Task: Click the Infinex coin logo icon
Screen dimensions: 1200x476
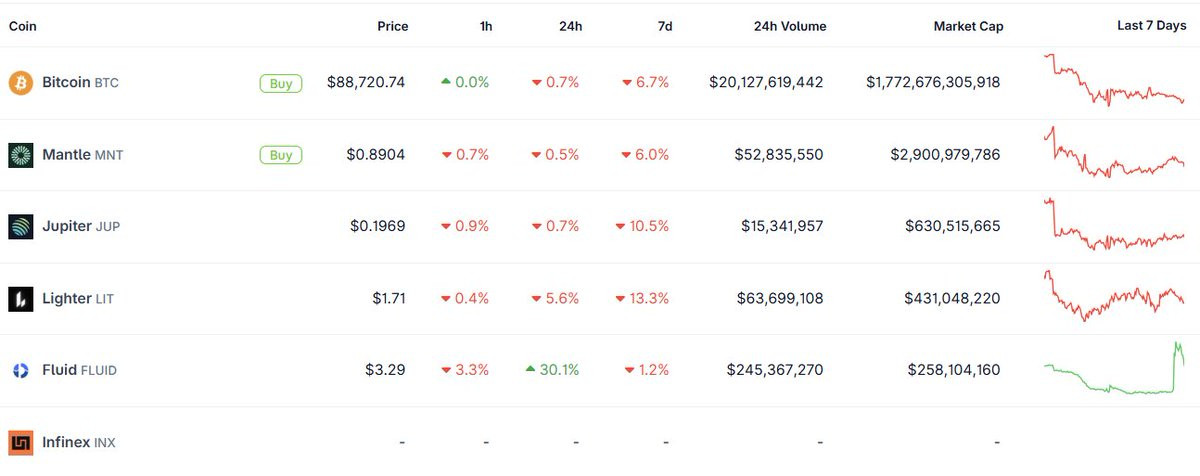Action: pyautogui.click(x=21, y=442)
